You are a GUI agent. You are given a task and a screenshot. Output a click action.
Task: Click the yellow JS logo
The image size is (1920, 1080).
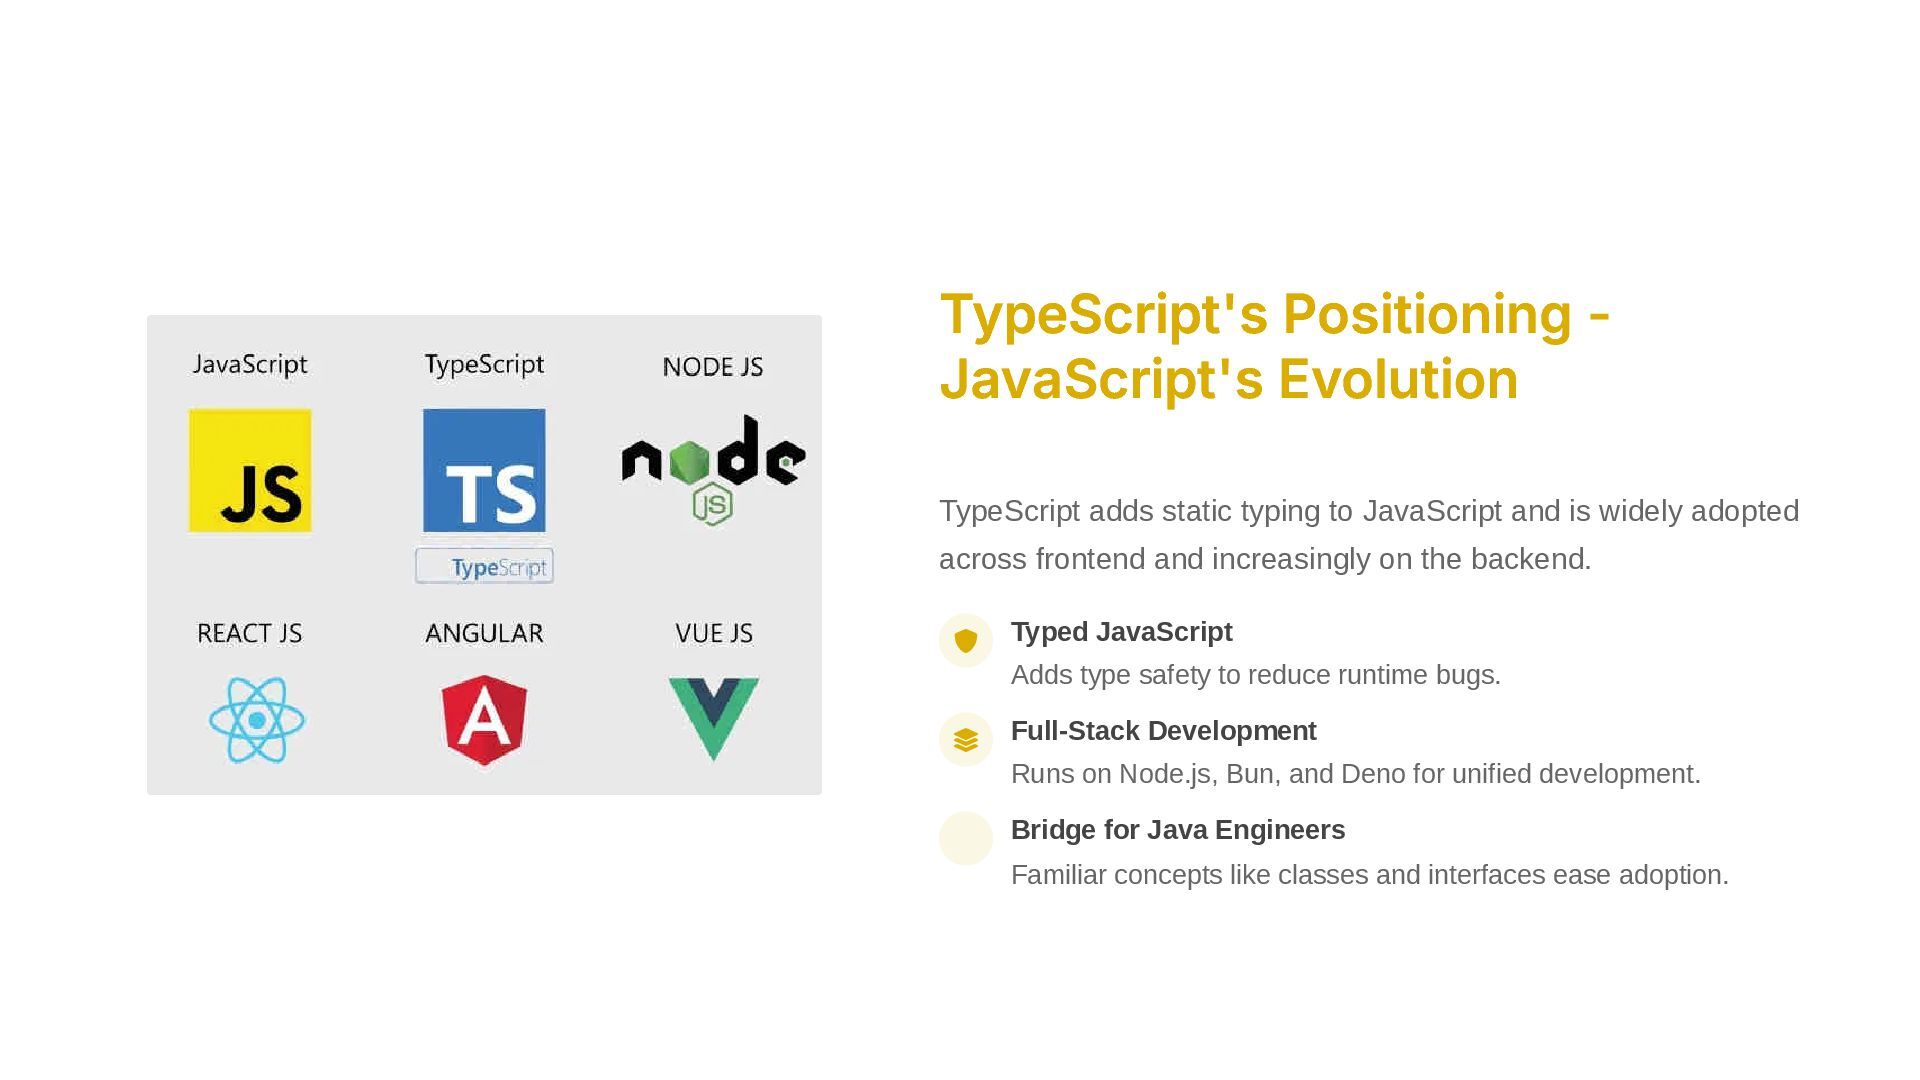[x=250, y=470]
